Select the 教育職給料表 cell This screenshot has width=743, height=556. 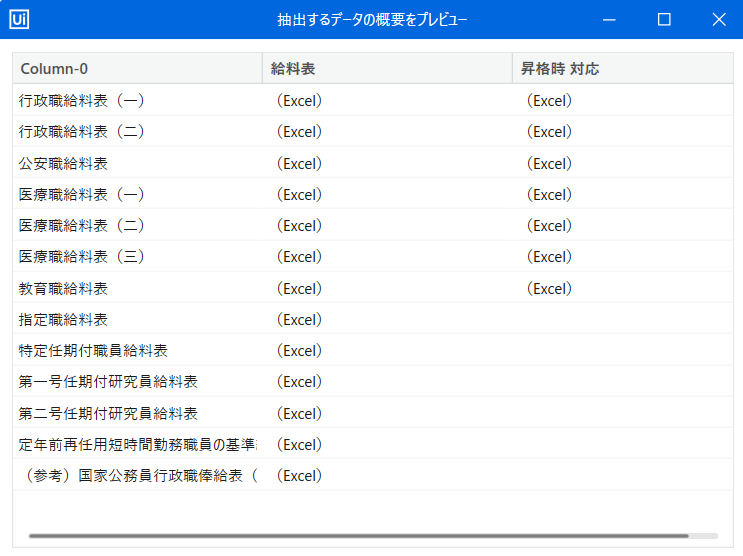[137, 288]
